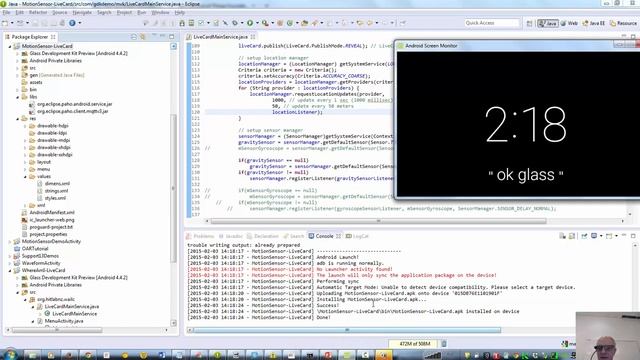Click the Quick Access search field

pyautogui.click(x=492, y=23)
